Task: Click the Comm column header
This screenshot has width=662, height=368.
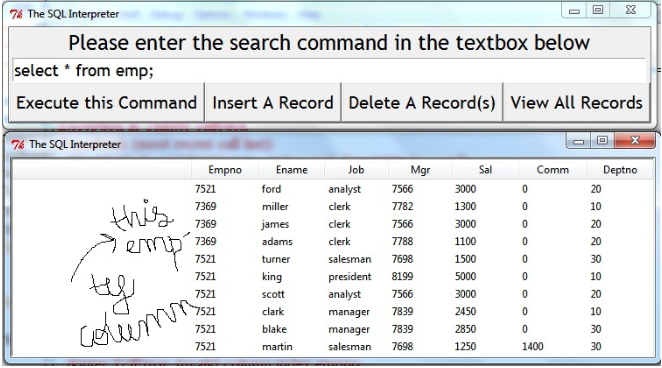Action: (x=553, y=170)
